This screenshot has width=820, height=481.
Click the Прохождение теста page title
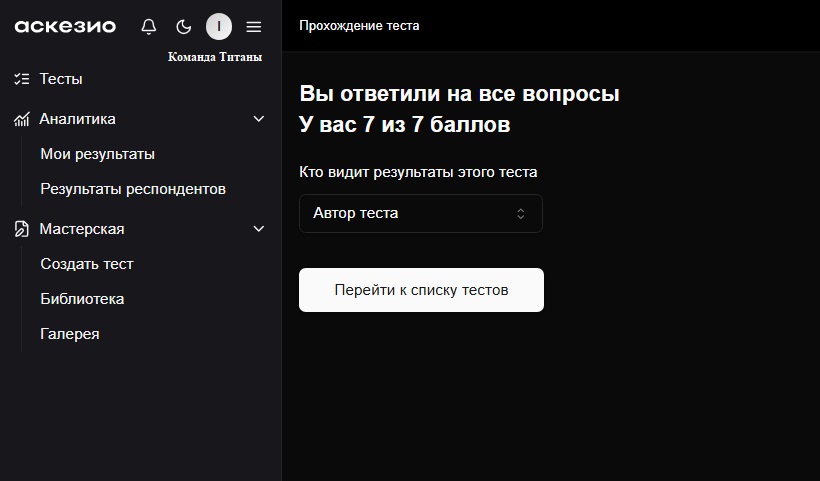[x=359, y=26]
